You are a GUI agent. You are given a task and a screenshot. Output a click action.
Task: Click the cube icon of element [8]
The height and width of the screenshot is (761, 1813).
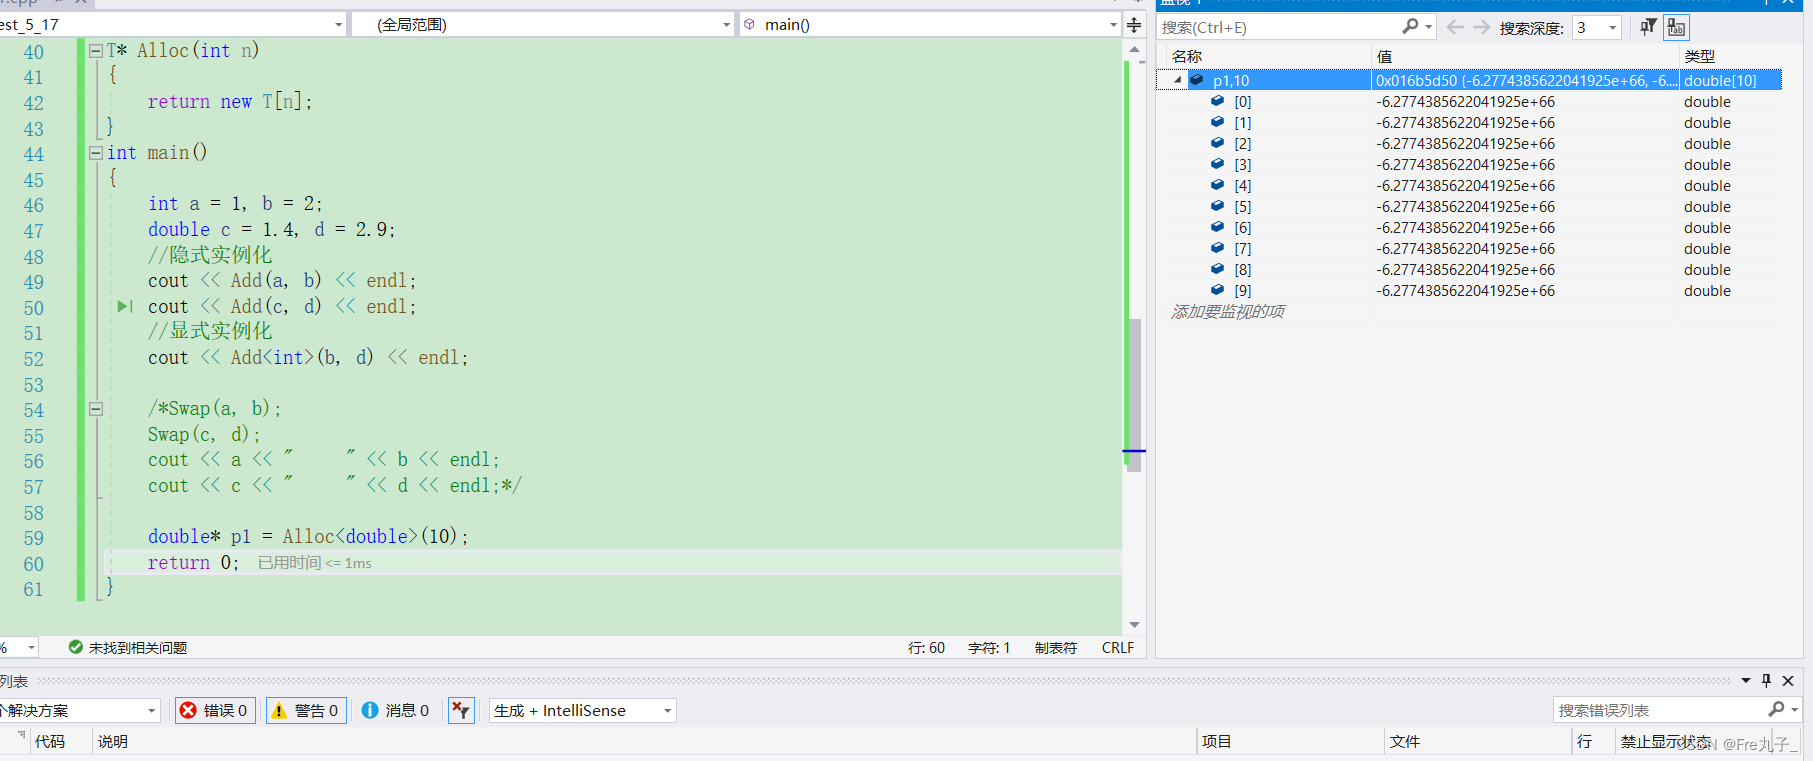[x=1217, y=269]
